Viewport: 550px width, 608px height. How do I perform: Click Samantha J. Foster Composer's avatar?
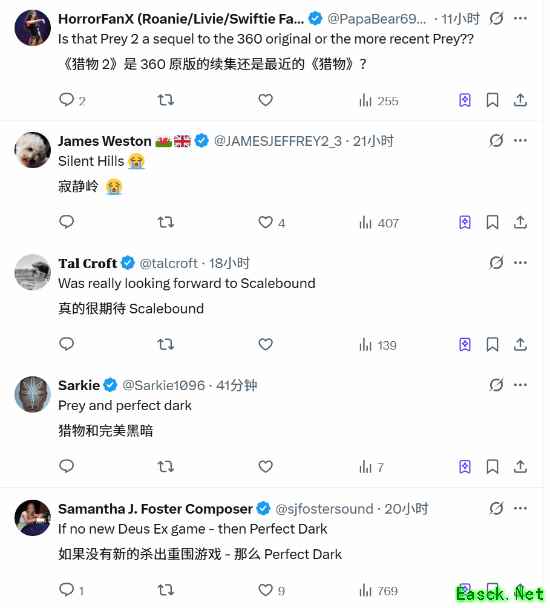tap(33, 518)
